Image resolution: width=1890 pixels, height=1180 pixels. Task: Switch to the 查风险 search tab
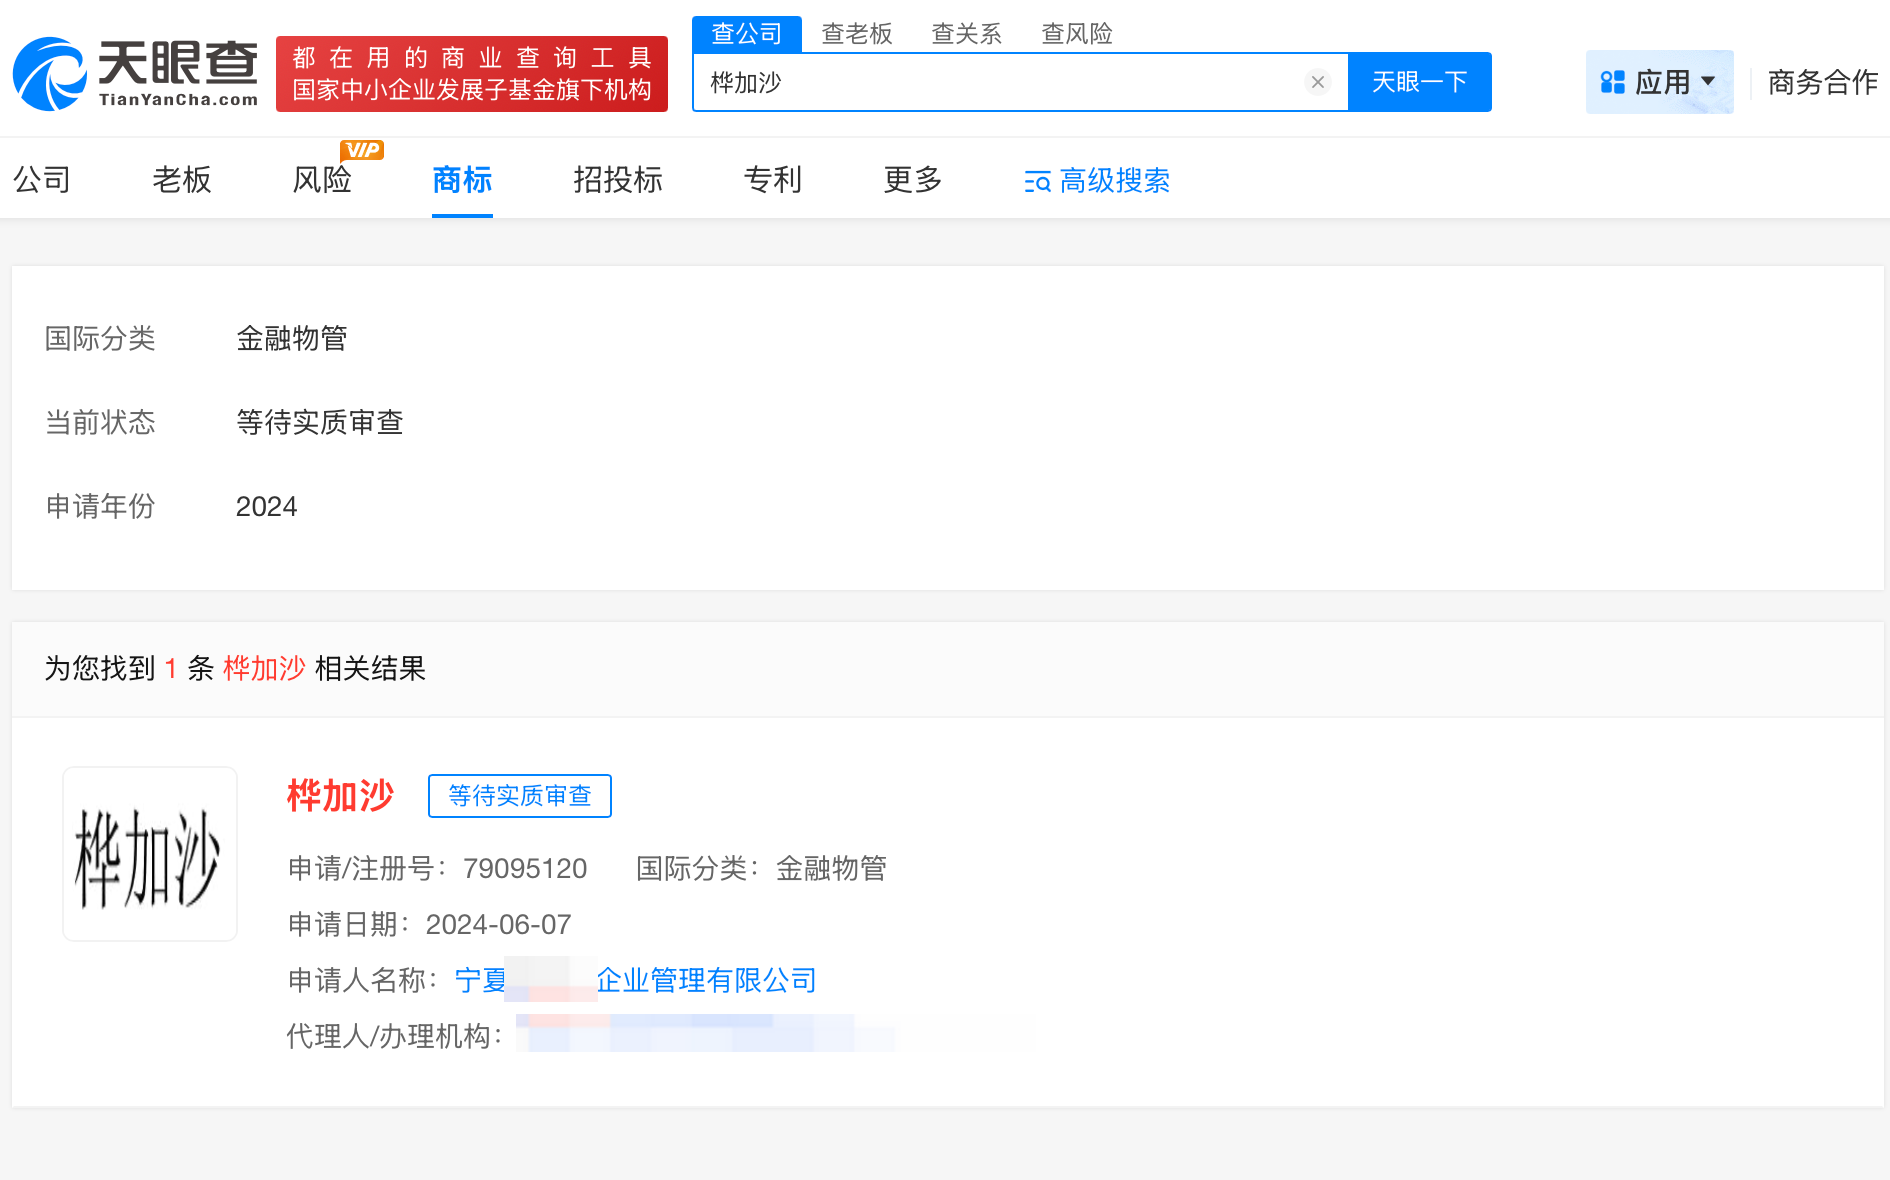[1077, 33]
